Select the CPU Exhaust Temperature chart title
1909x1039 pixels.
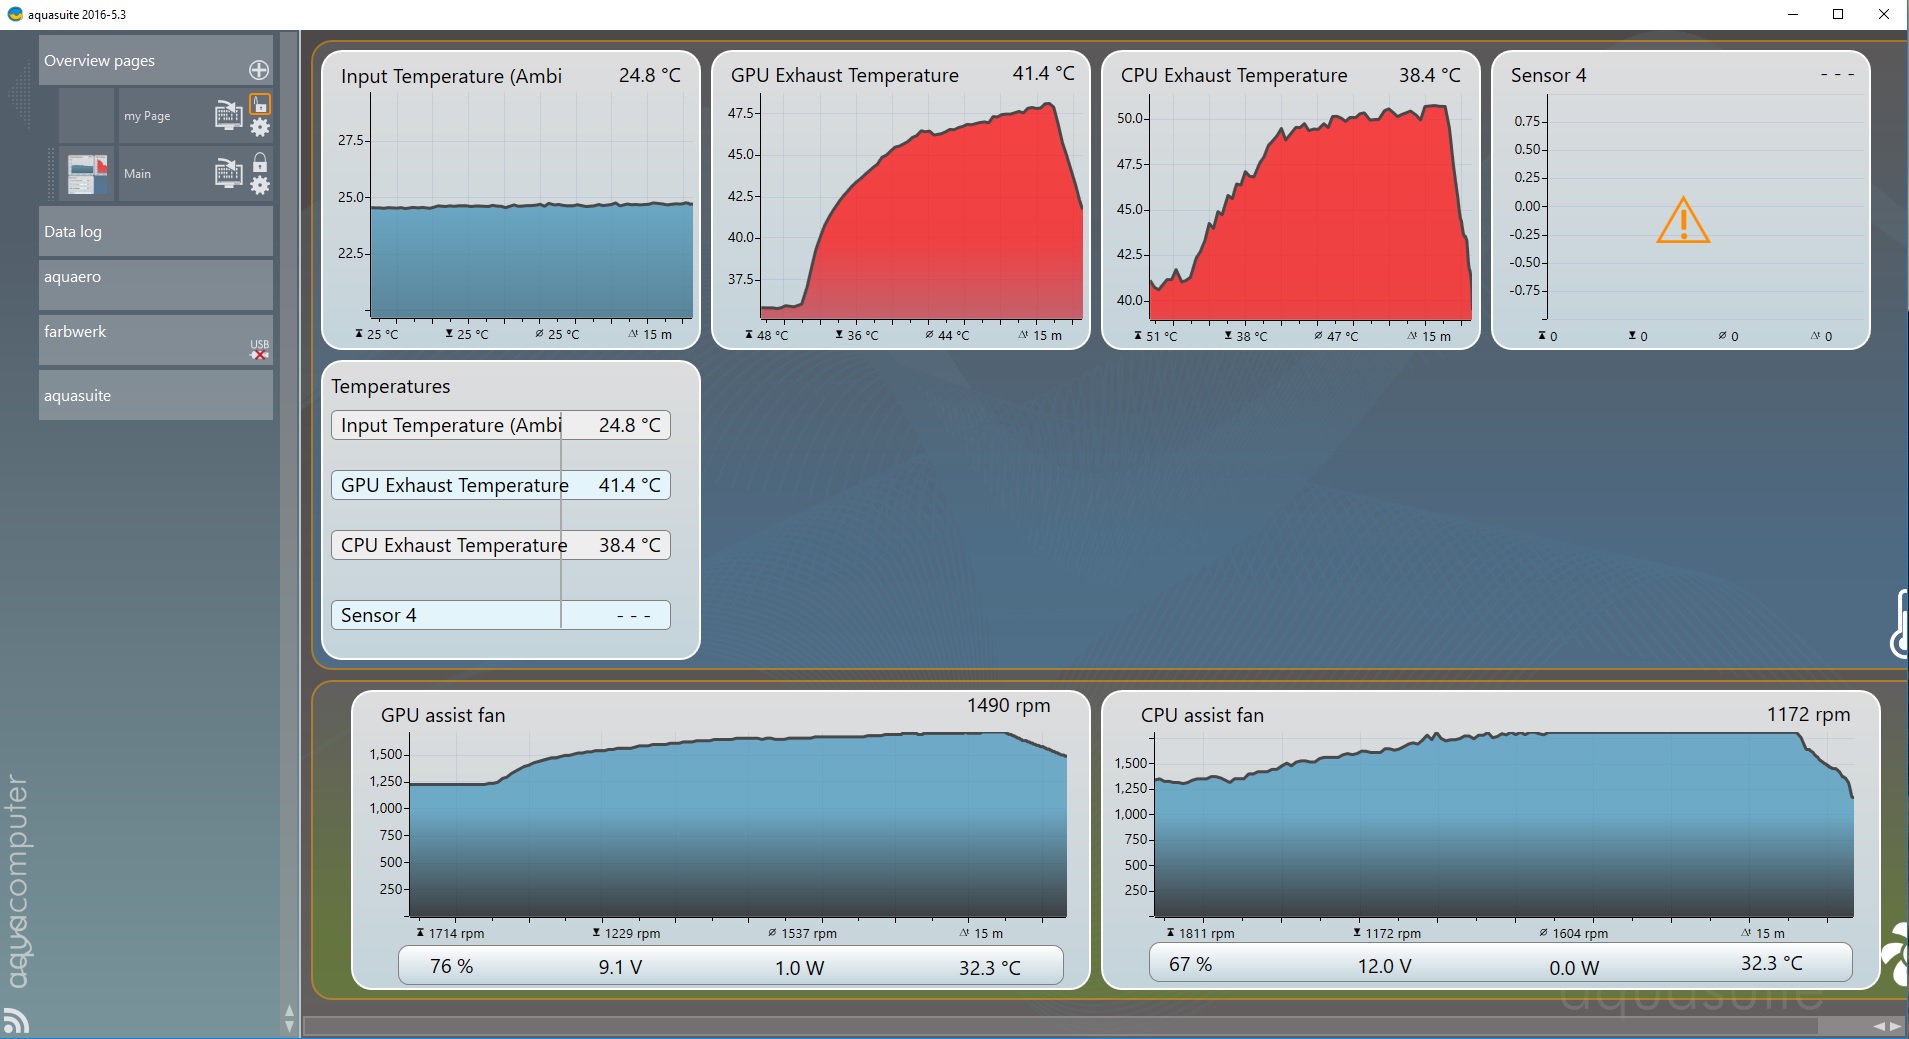1234,75
